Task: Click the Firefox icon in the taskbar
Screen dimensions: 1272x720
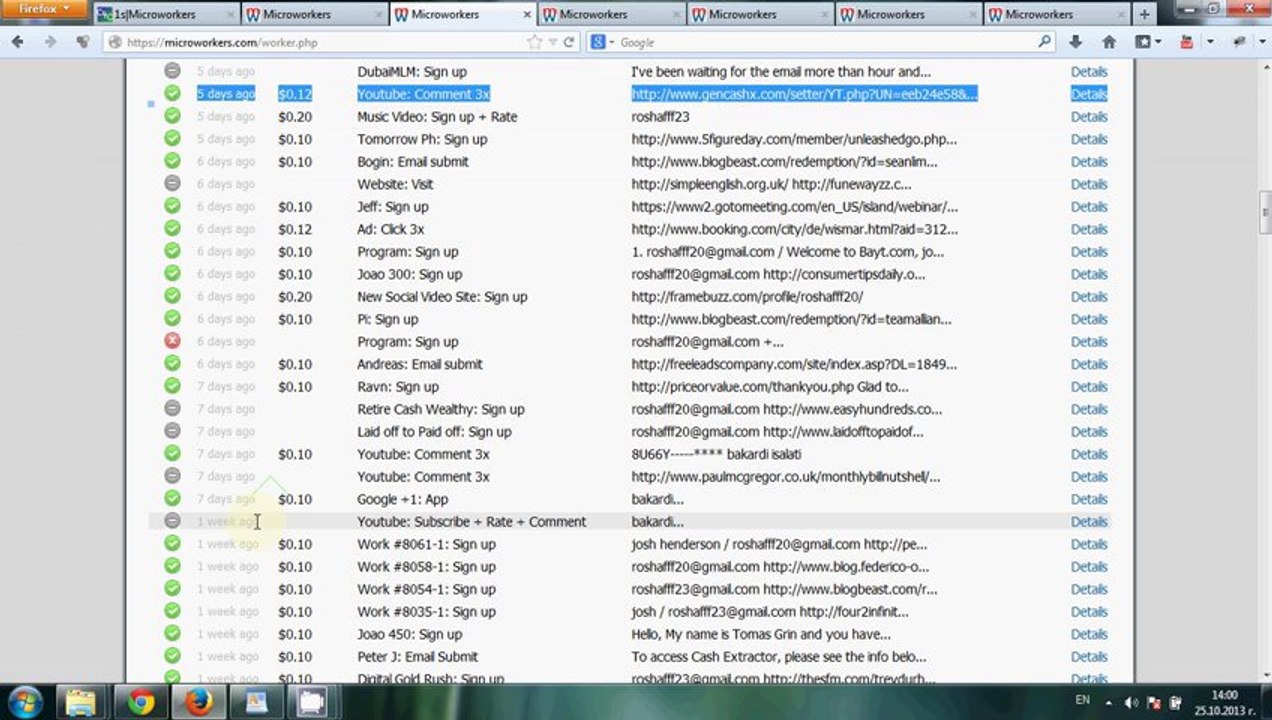Action: tap(198, 702)
